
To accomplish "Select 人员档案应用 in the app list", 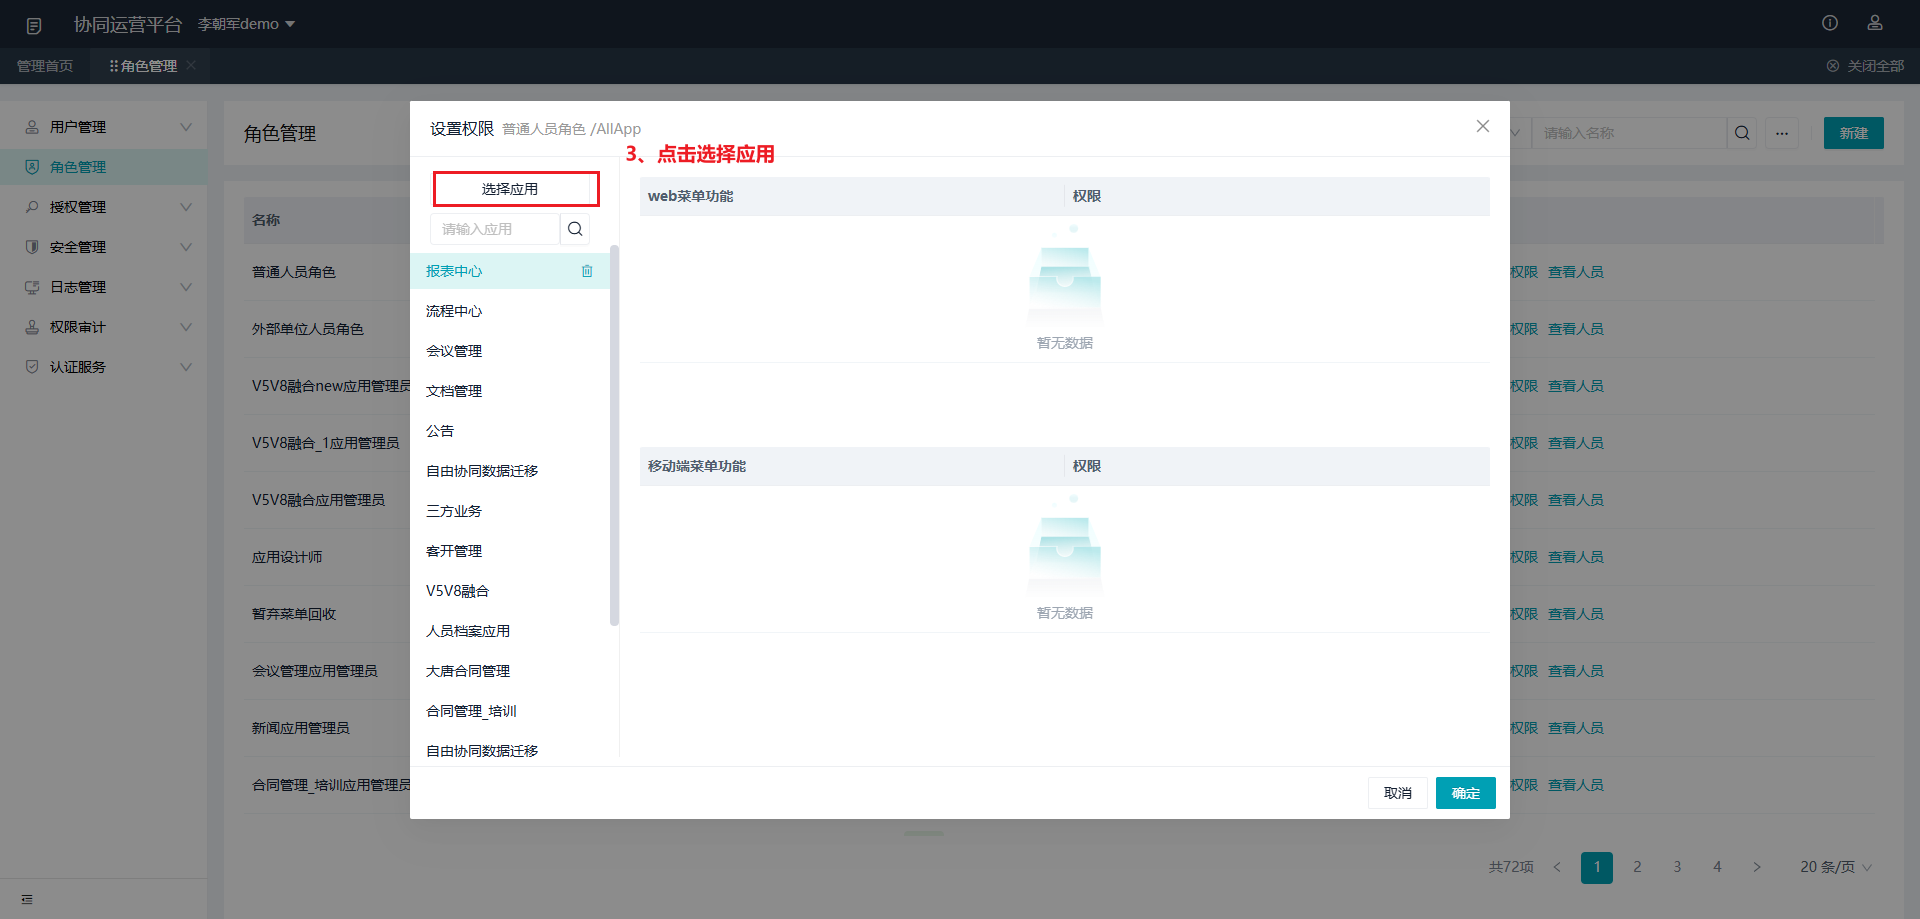I will (x=510, y=631).
